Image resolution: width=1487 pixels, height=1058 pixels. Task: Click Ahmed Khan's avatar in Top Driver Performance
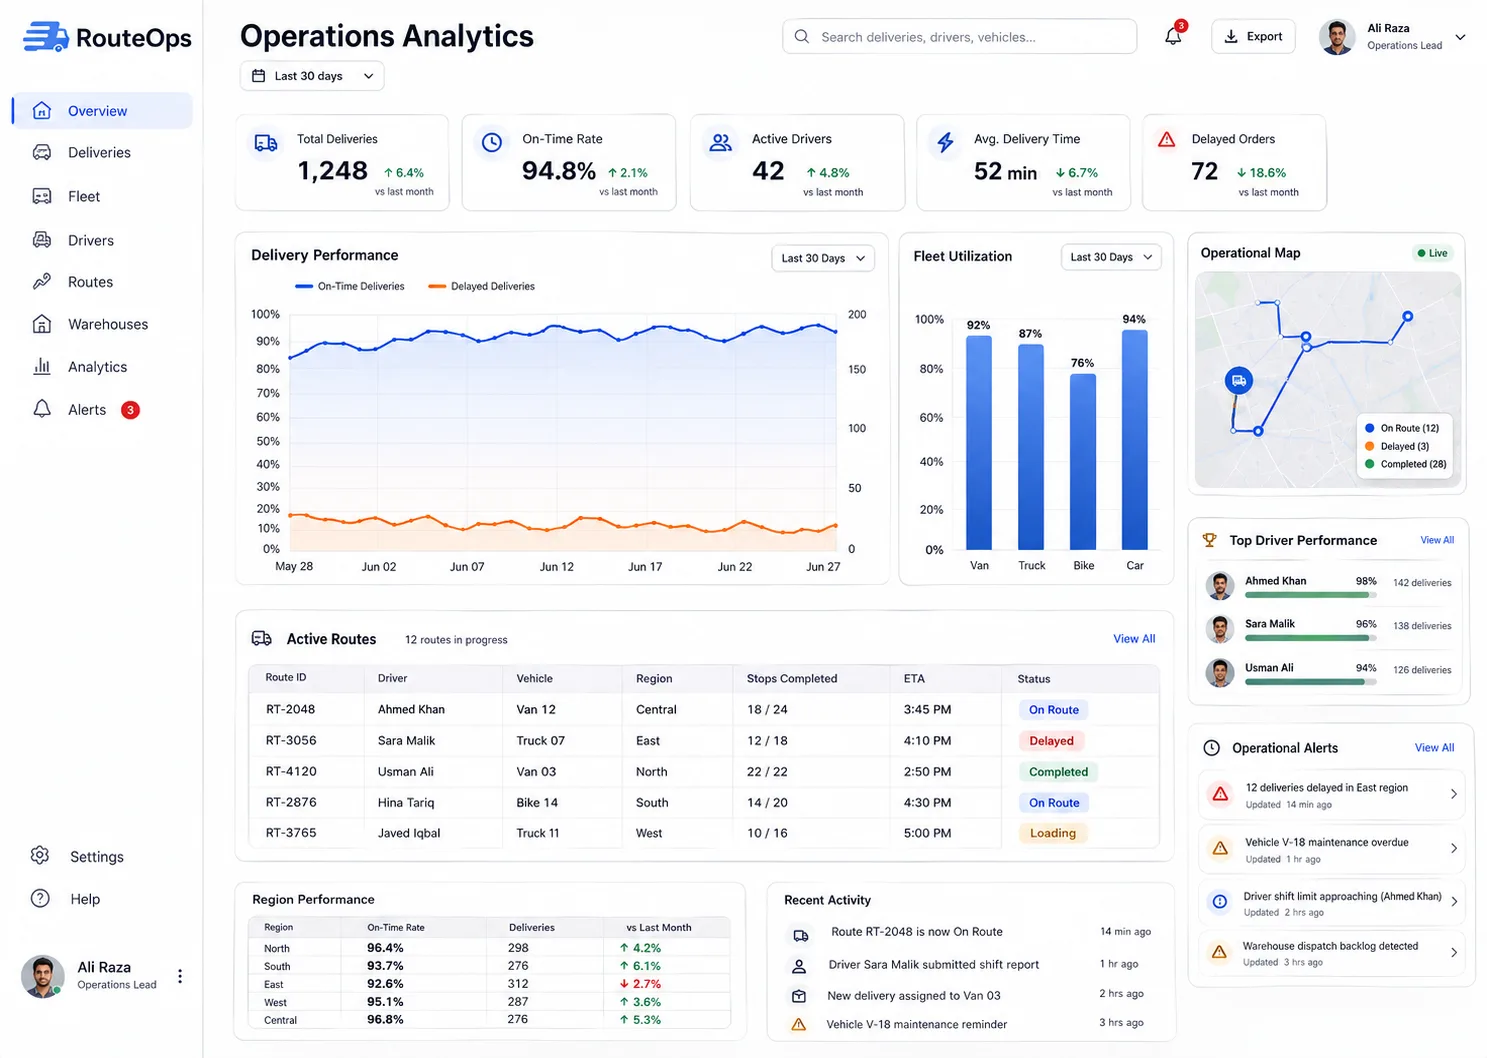1220,586
